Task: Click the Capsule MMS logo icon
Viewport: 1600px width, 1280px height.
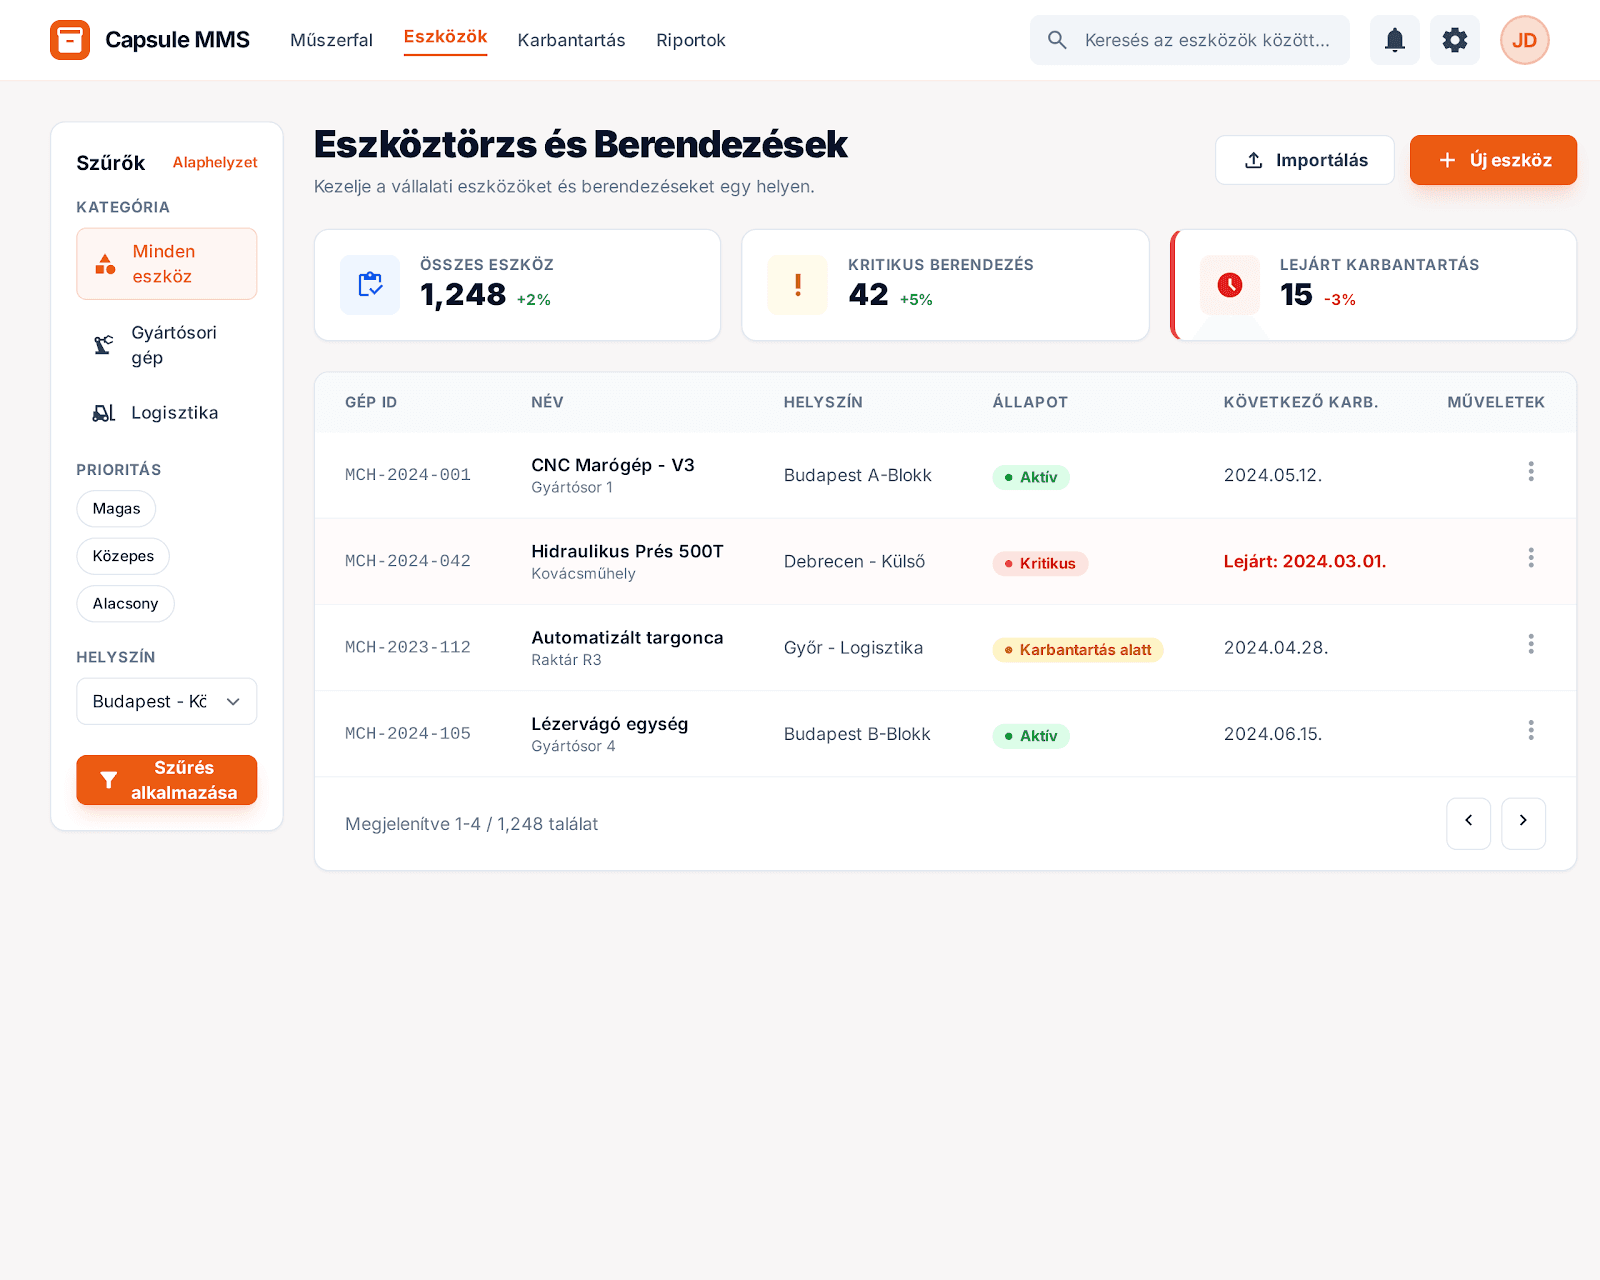Action: (x=70, y=40)
